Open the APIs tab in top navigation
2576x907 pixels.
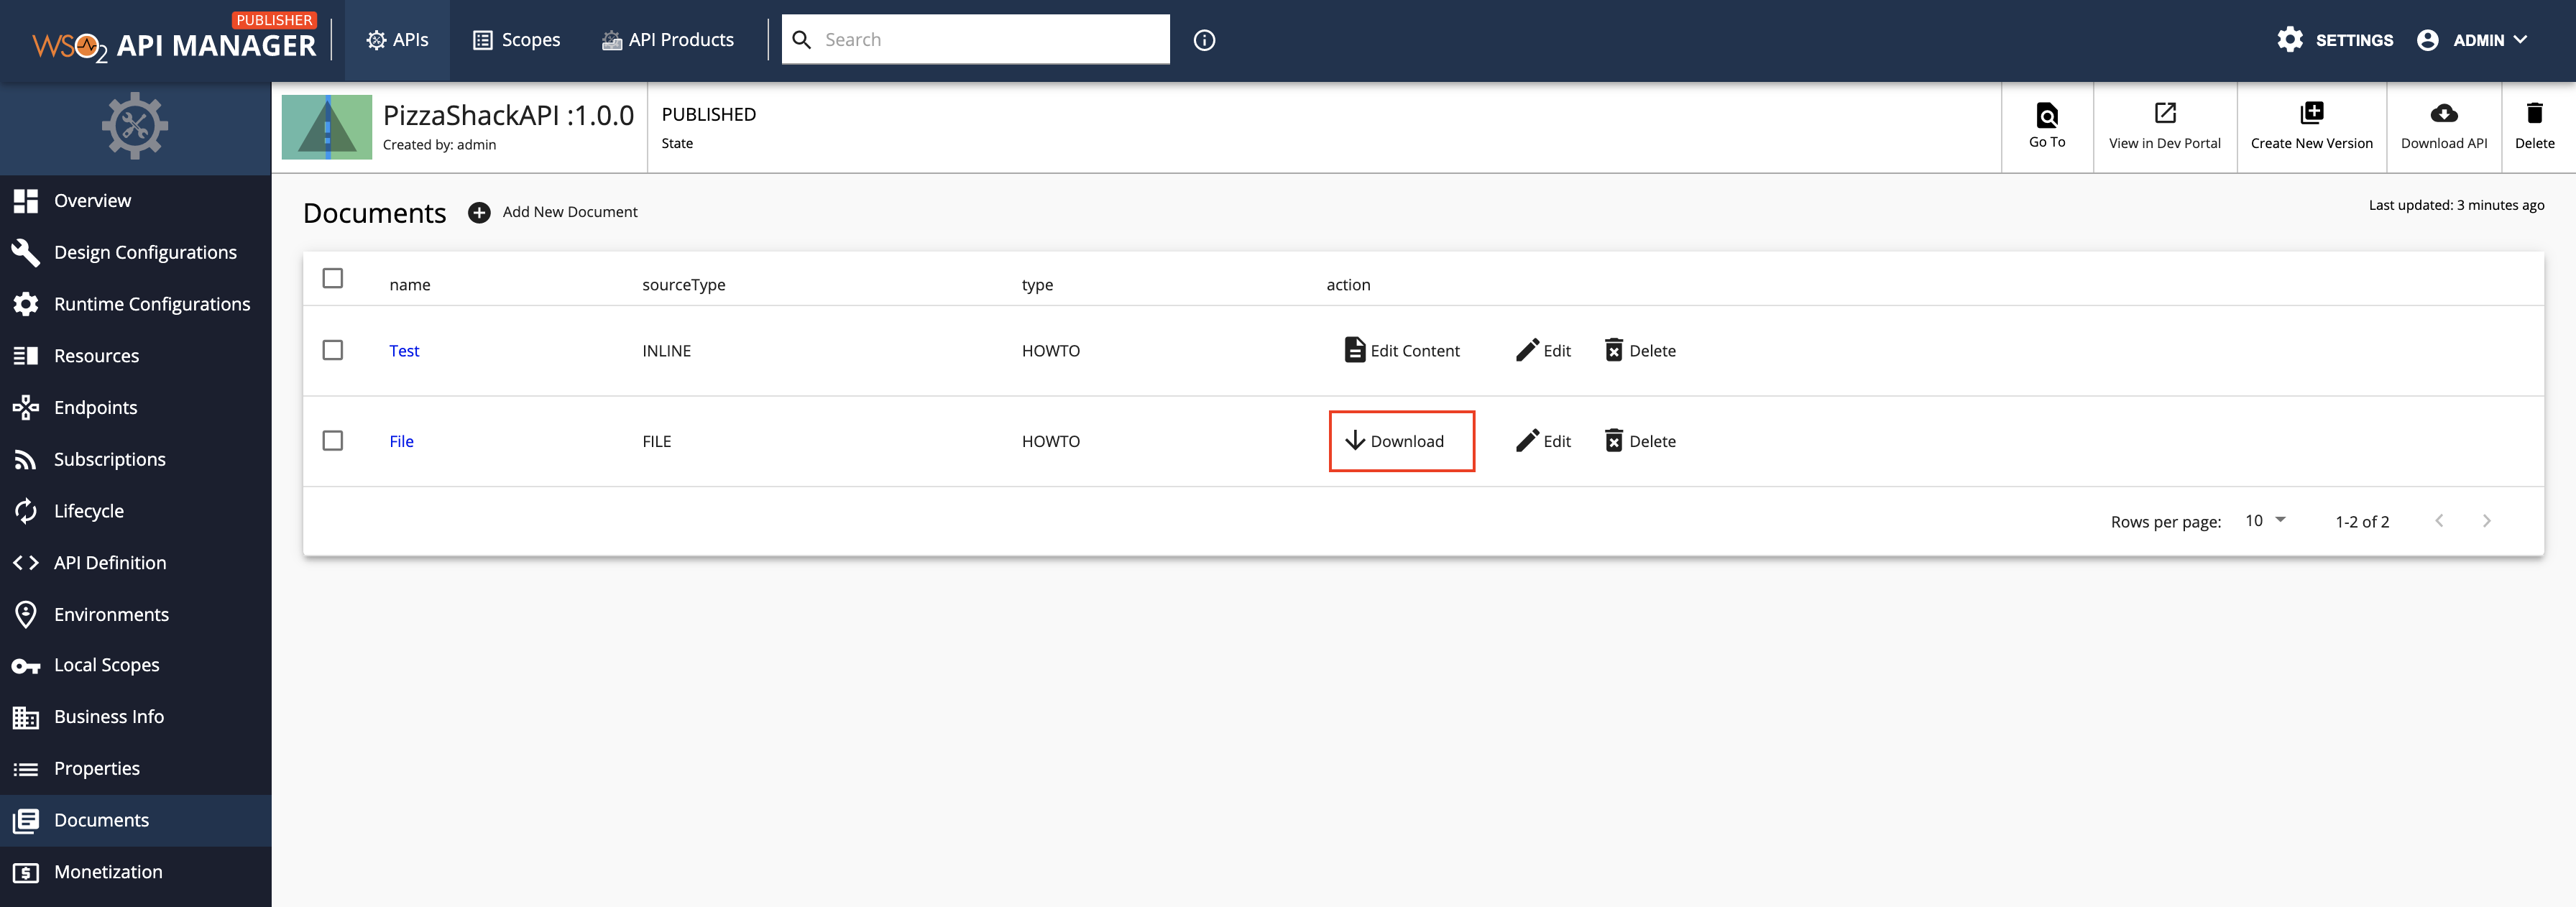[397, 40]
